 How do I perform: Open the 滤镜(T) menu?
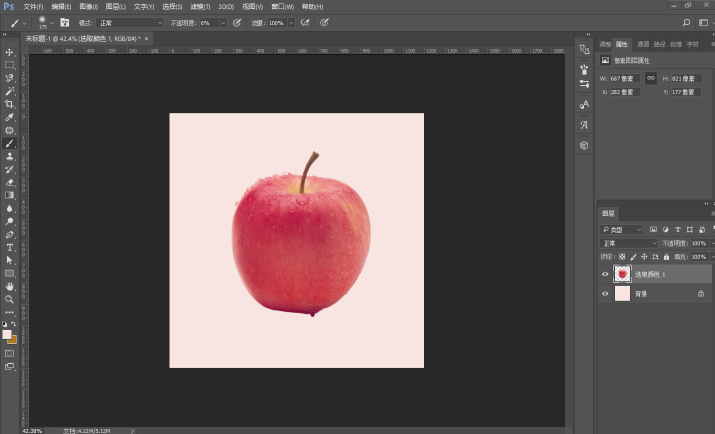200,6
